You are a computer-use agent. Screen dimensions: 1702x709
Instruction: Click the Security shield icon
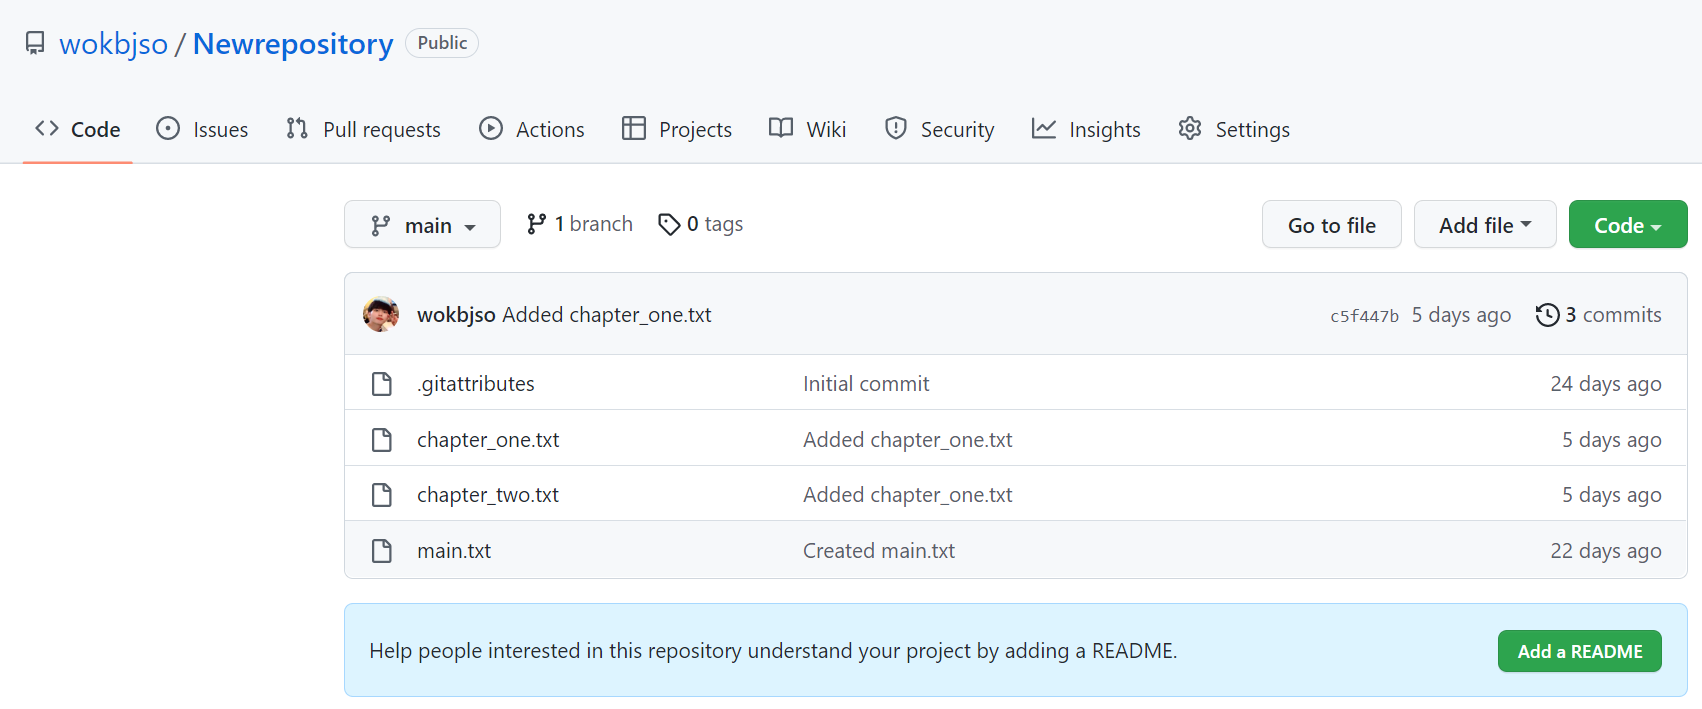point(896,129)
